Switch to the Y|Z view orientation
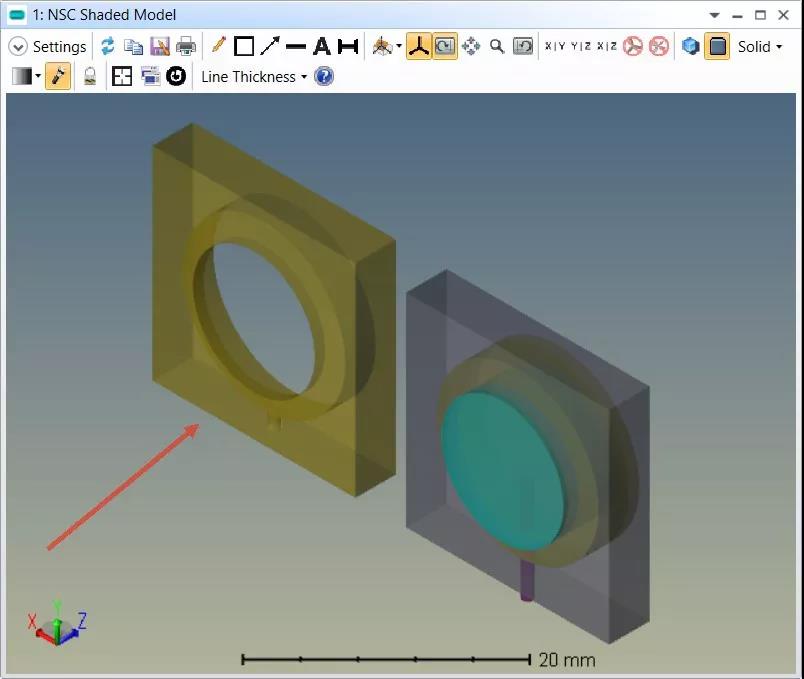Image resolution: width=804 pixels, height=679 pixels. 580,46
